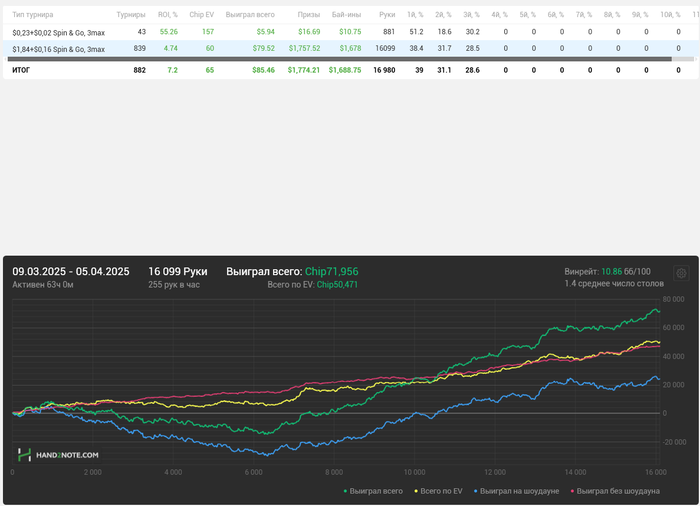The image size is (700, 506).
Task: Sort by 'Тип турнира' column header
Action: pos(33,15)
